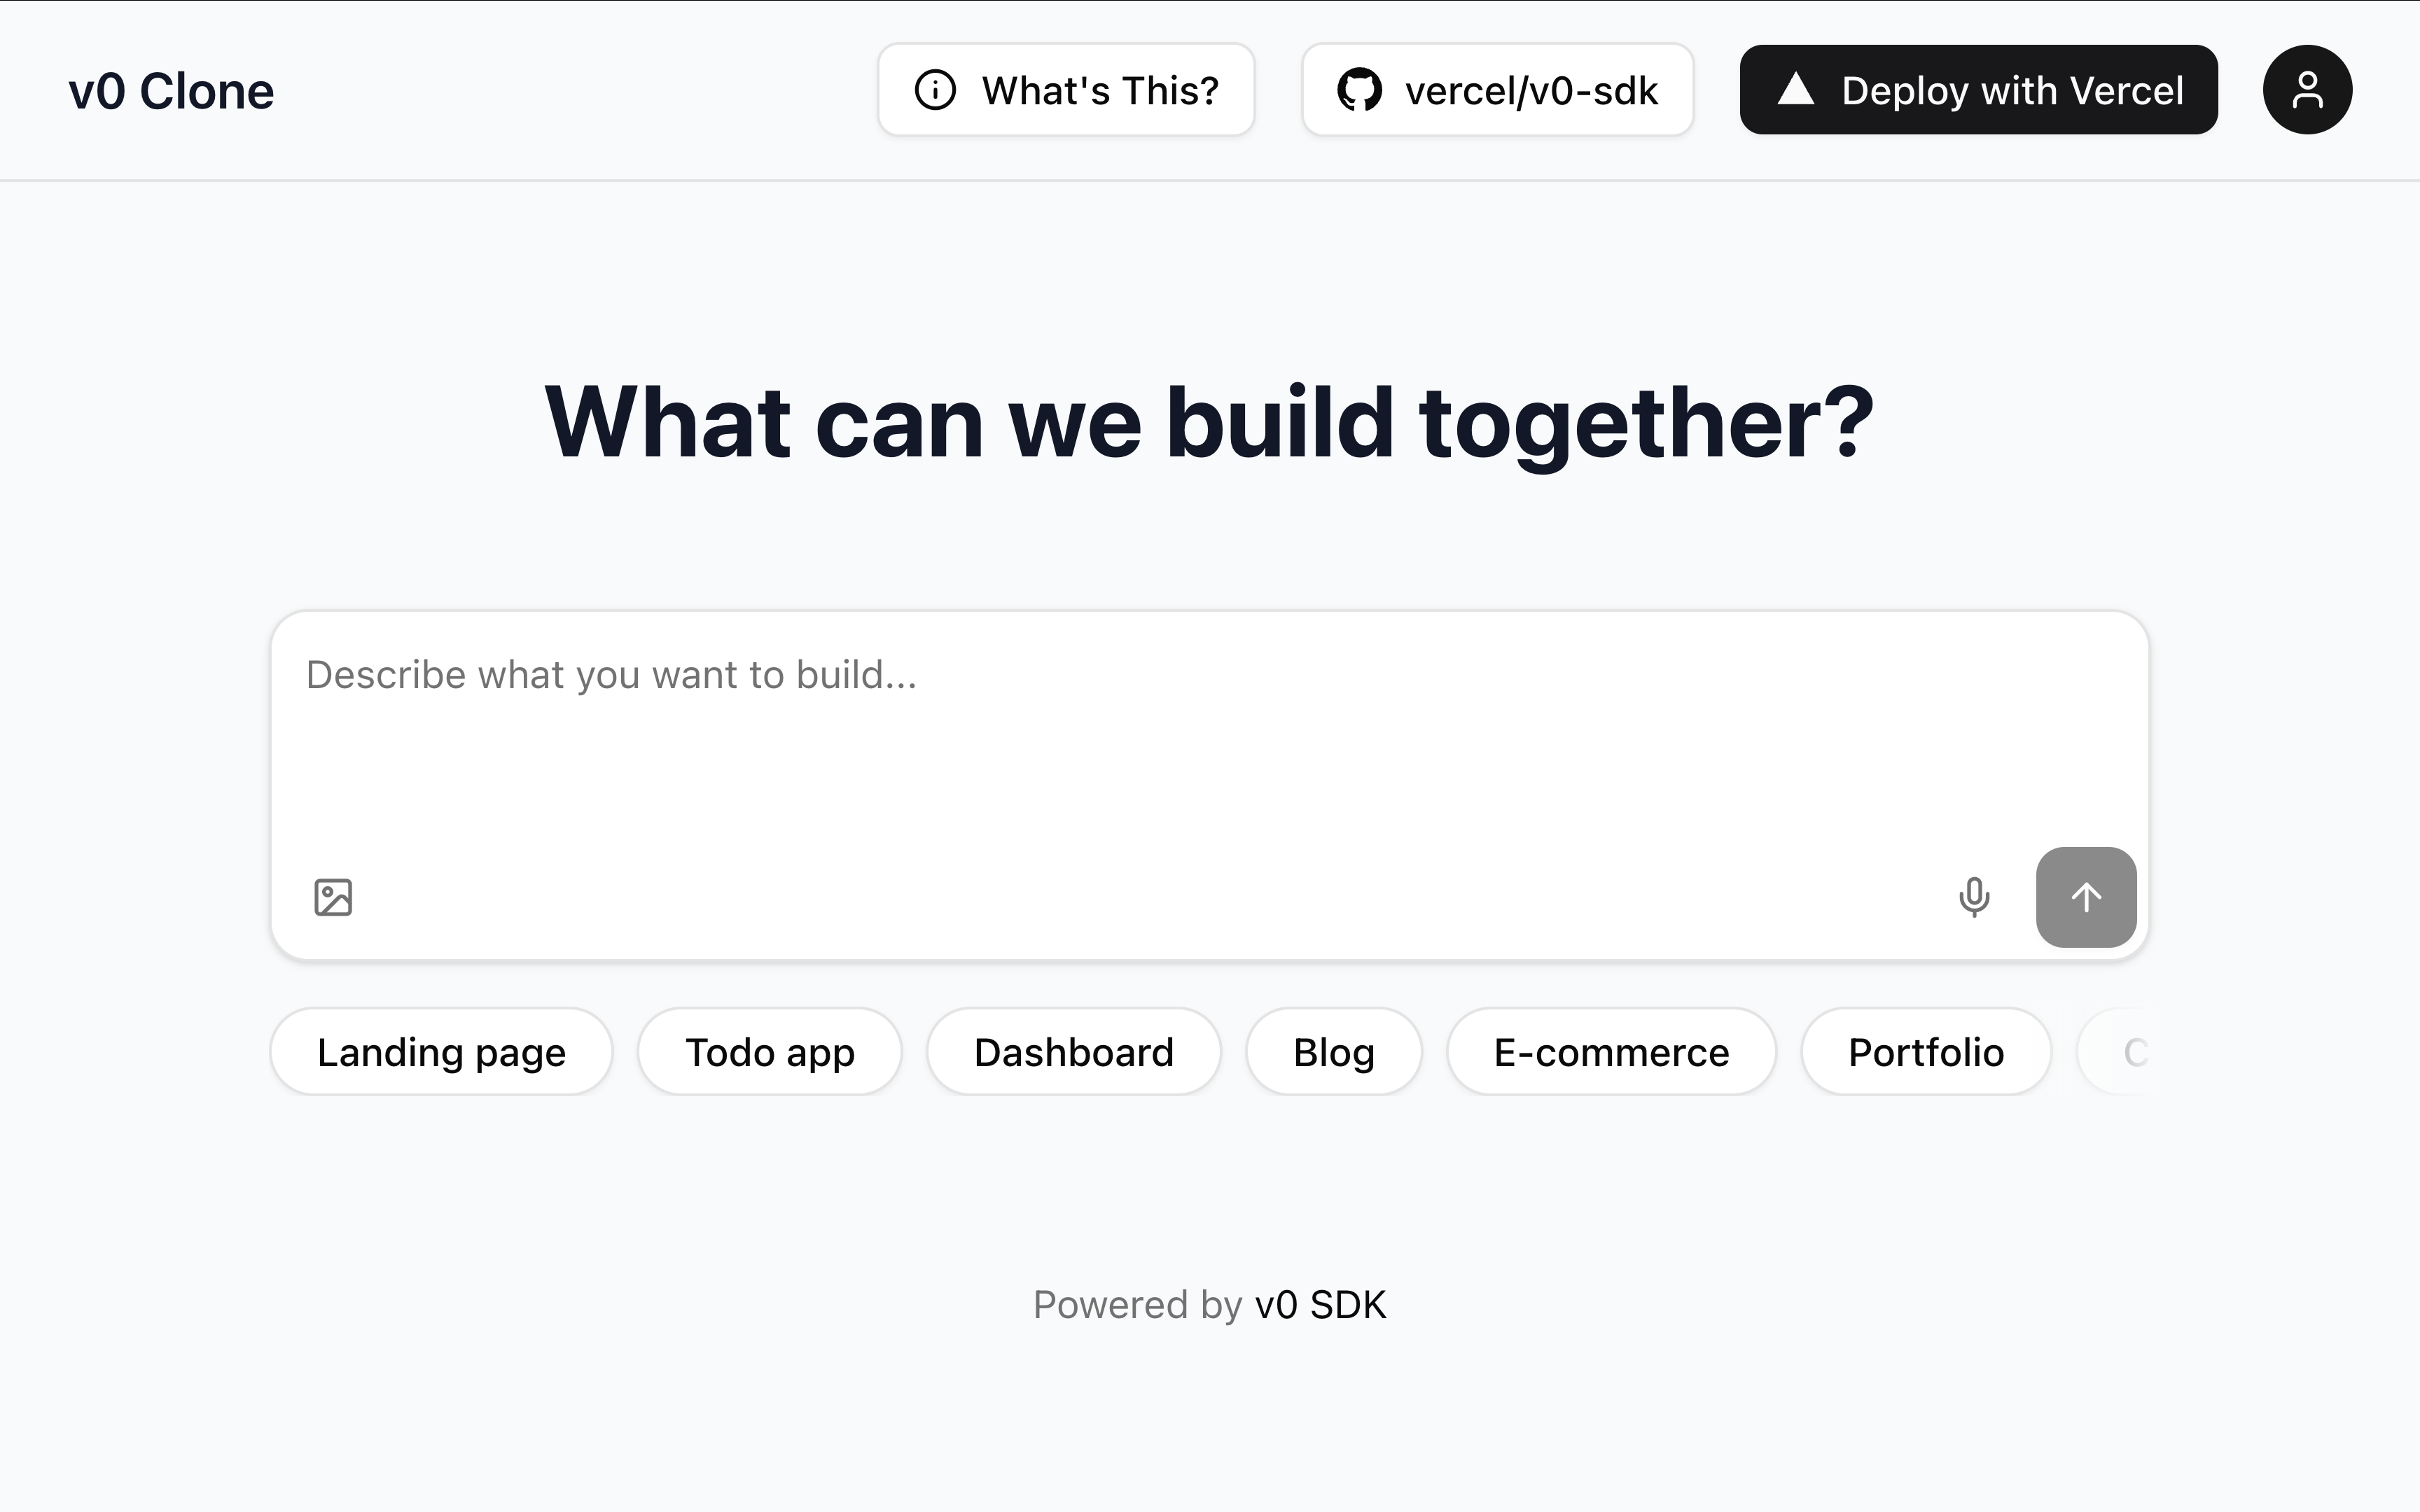Select the E-commerce suggestion chip
Screen dimensions: 2420x1512
click(1611, 1051)
